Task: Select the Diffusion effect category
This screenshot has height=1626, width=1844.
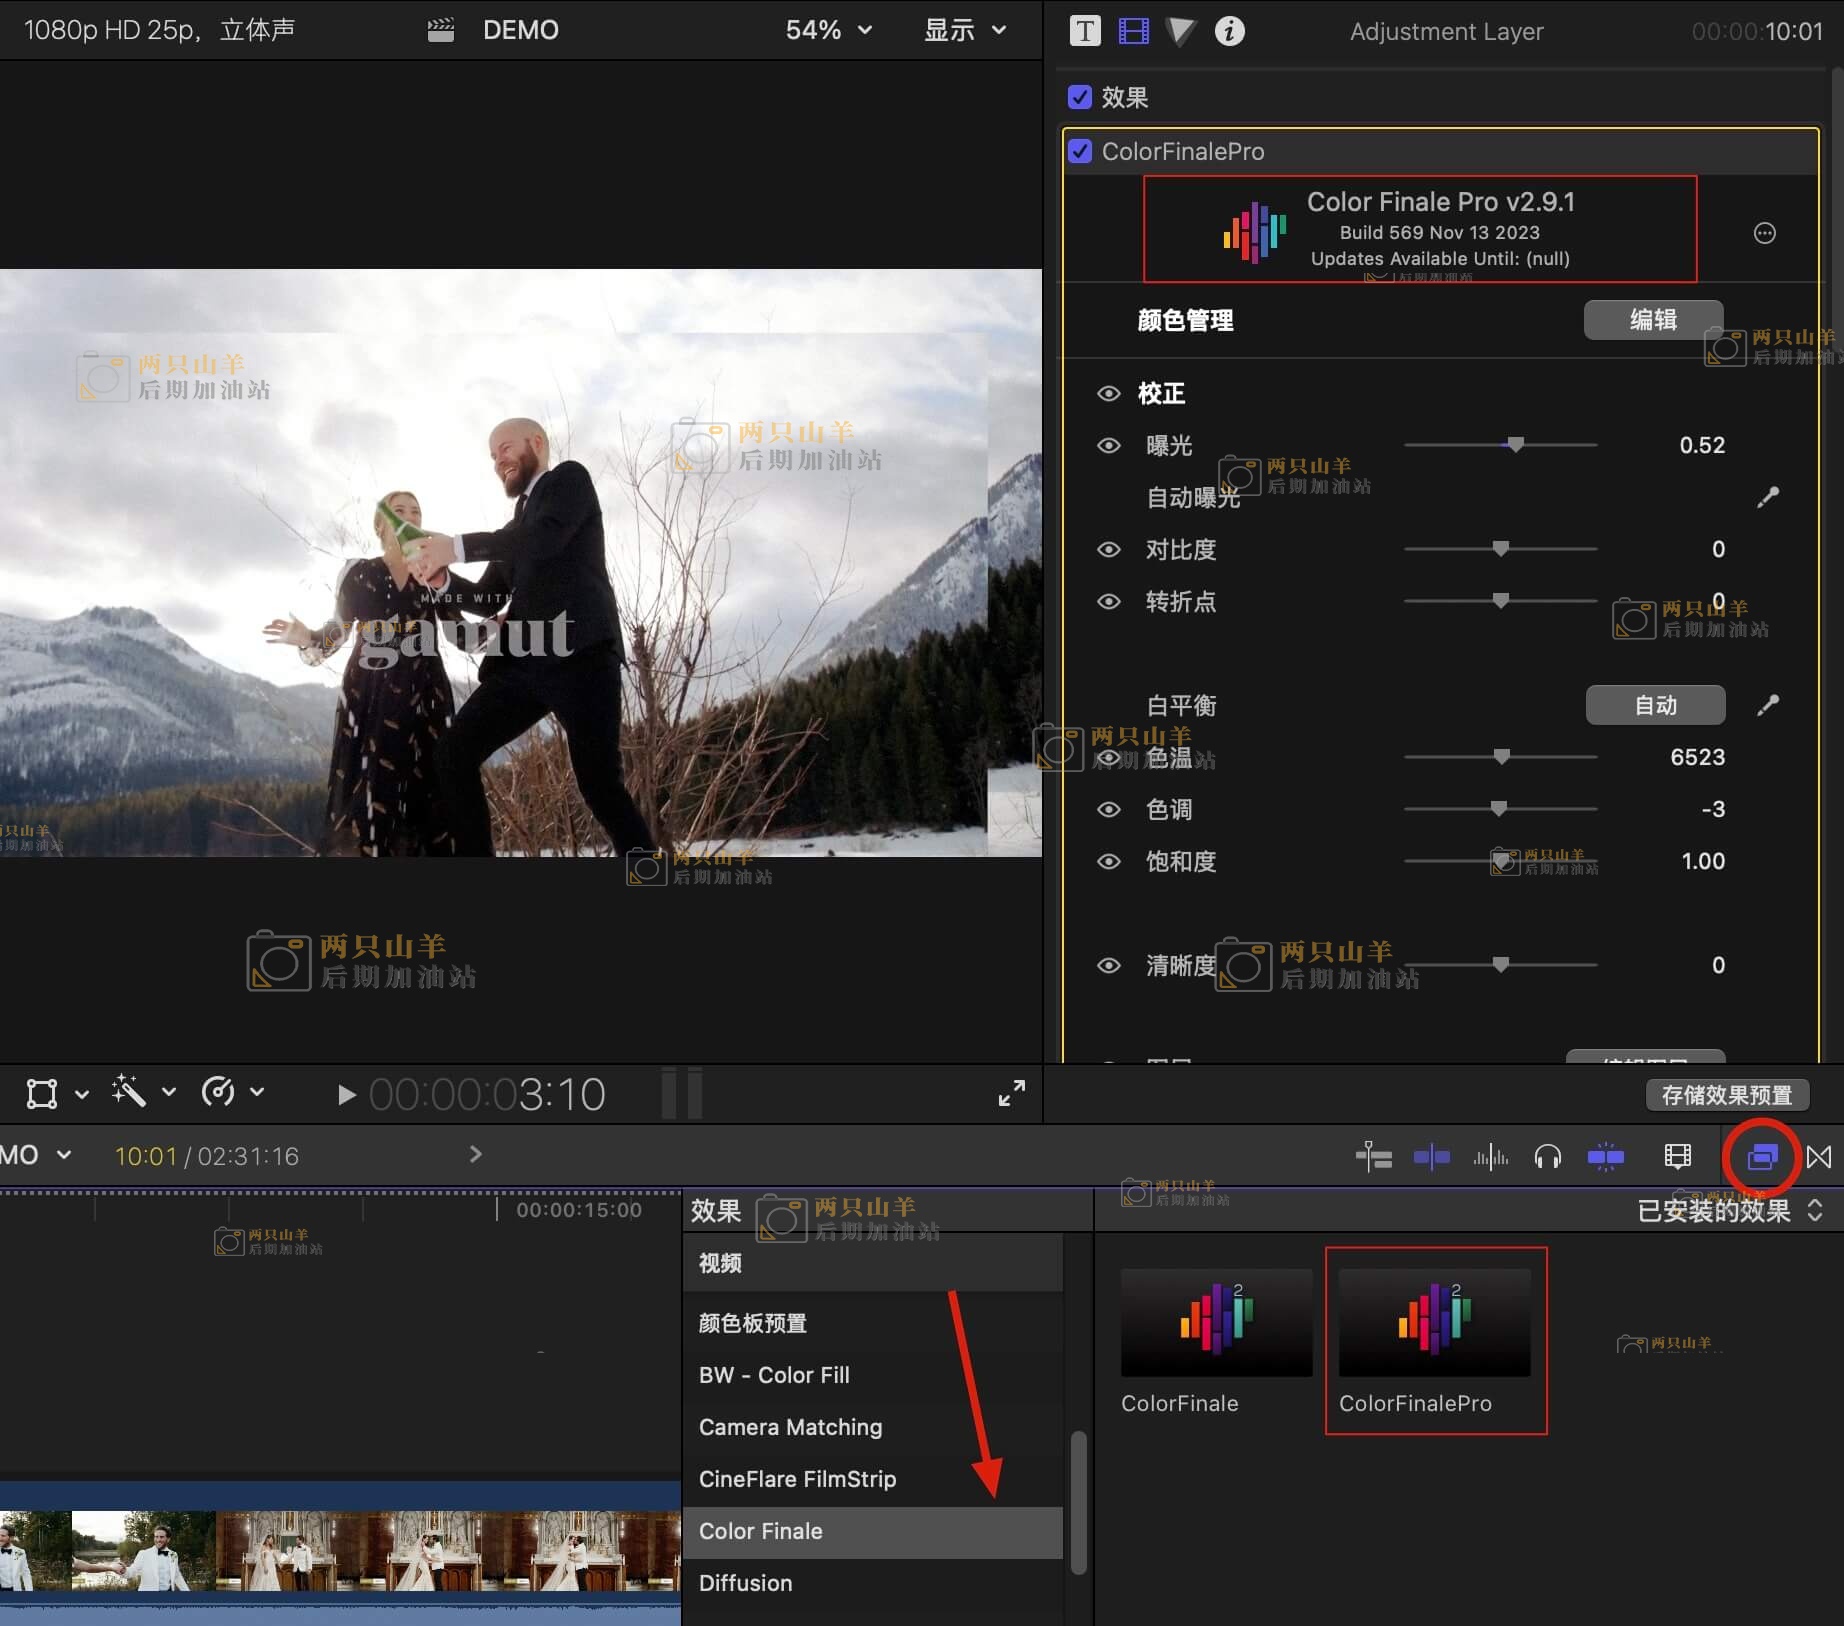Action: [745, 1583]
